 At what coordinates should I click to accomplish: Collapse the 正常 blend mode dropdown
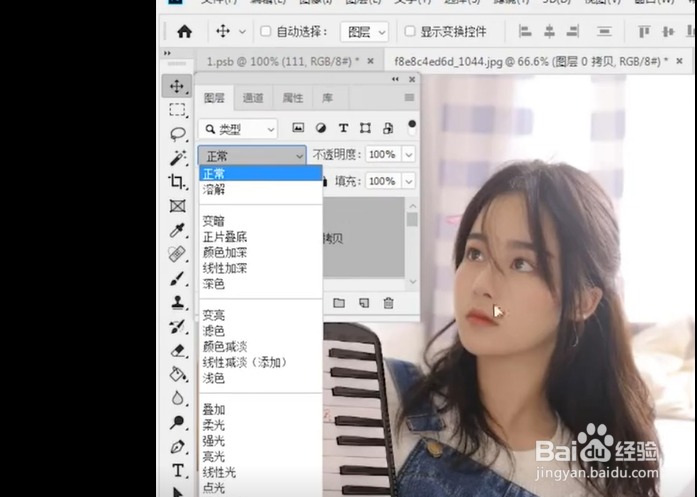pos(252,156)
